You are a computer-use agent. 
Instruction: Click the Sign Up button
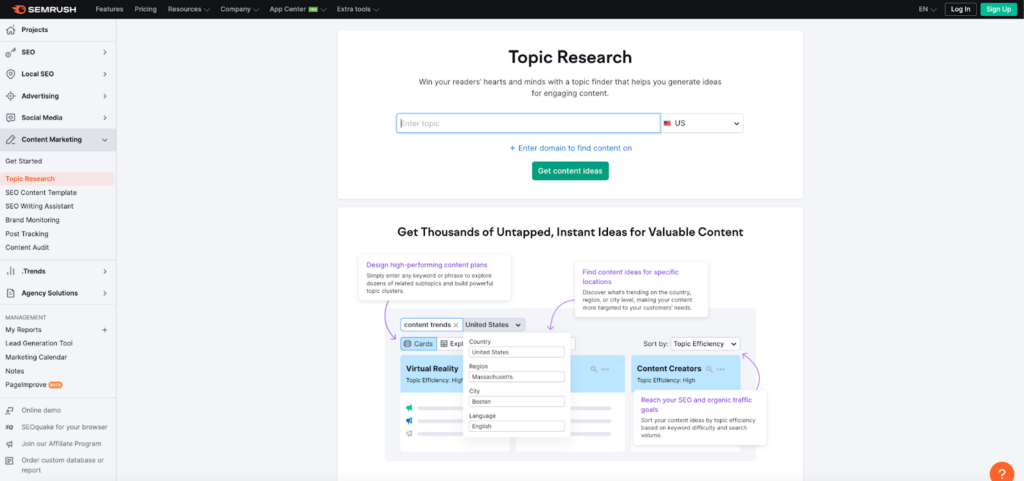(999, 9)
